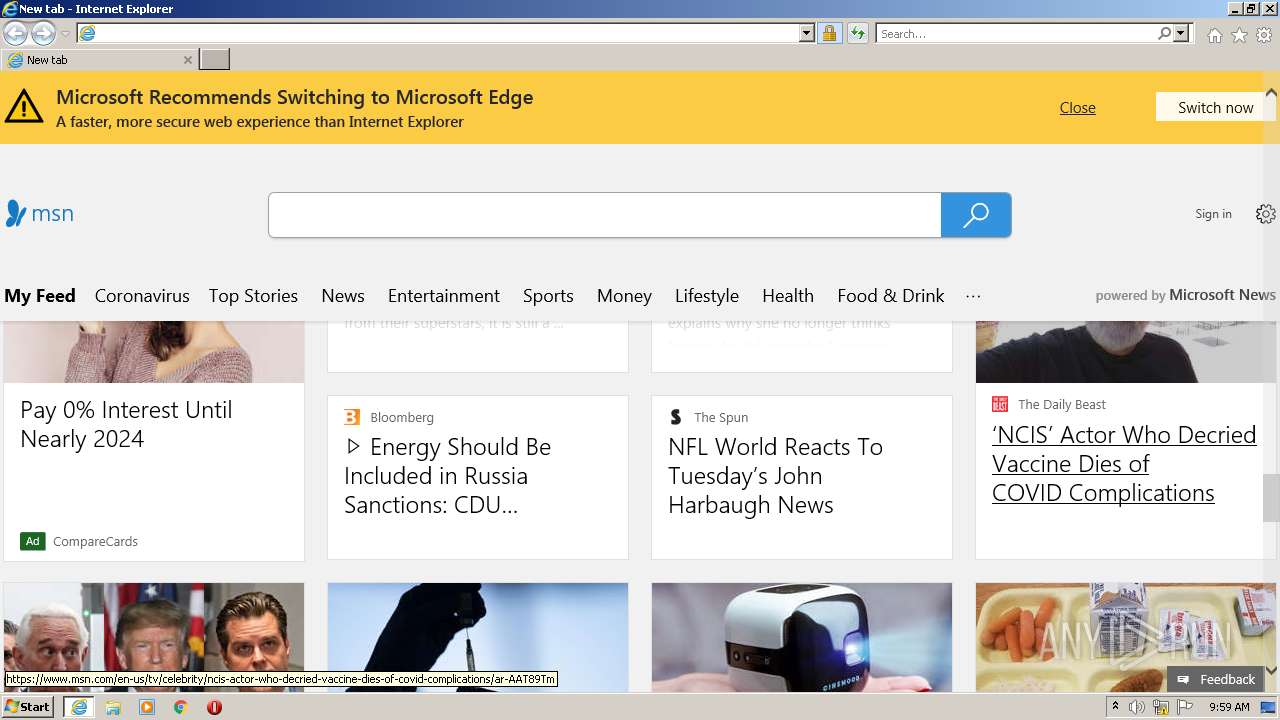This screenshot has height=720, width=1280.
Task: Open Internet Explorer from the taskbar
Action: [x=78, y=707]
